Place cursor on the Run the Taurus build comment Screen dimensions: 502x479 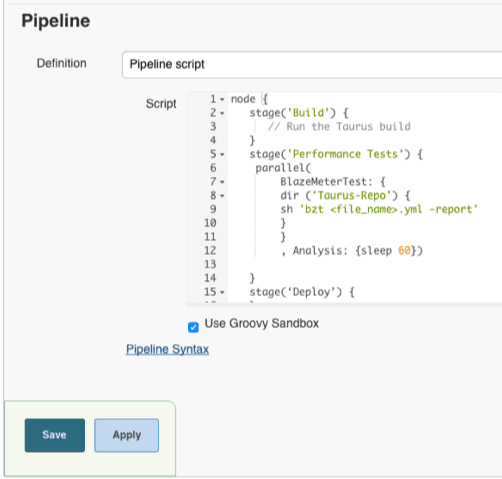pyautogui.click(x=339, y=127)
